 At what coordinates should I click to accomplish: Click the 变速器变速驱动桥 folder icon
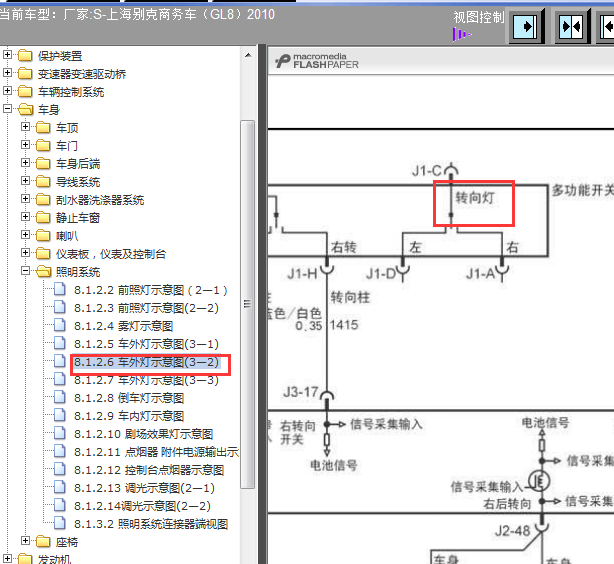click(25, 74)
